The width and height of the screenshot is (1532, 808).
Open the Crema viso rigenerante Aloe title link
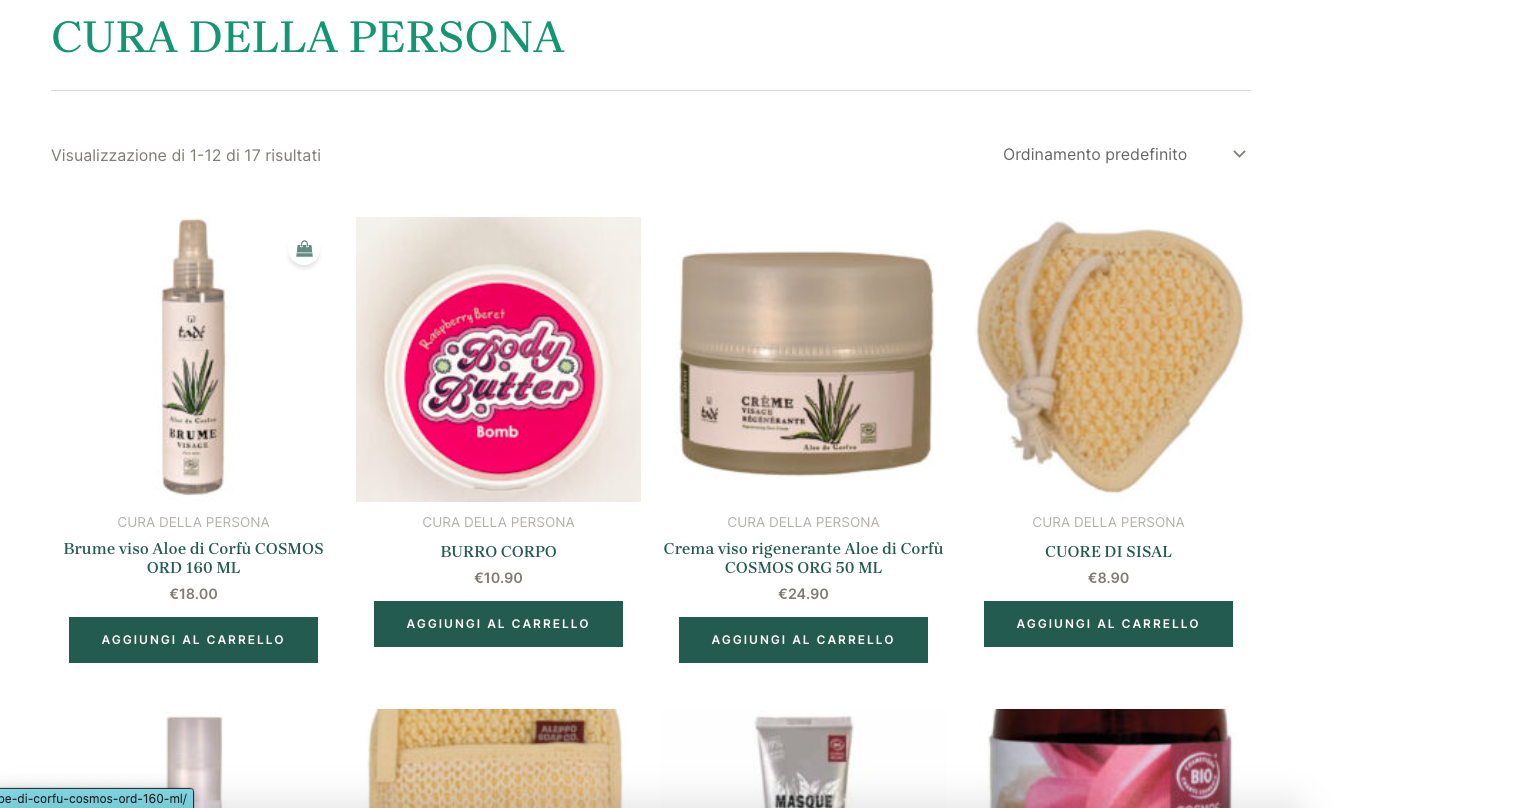tap(803, 558)
